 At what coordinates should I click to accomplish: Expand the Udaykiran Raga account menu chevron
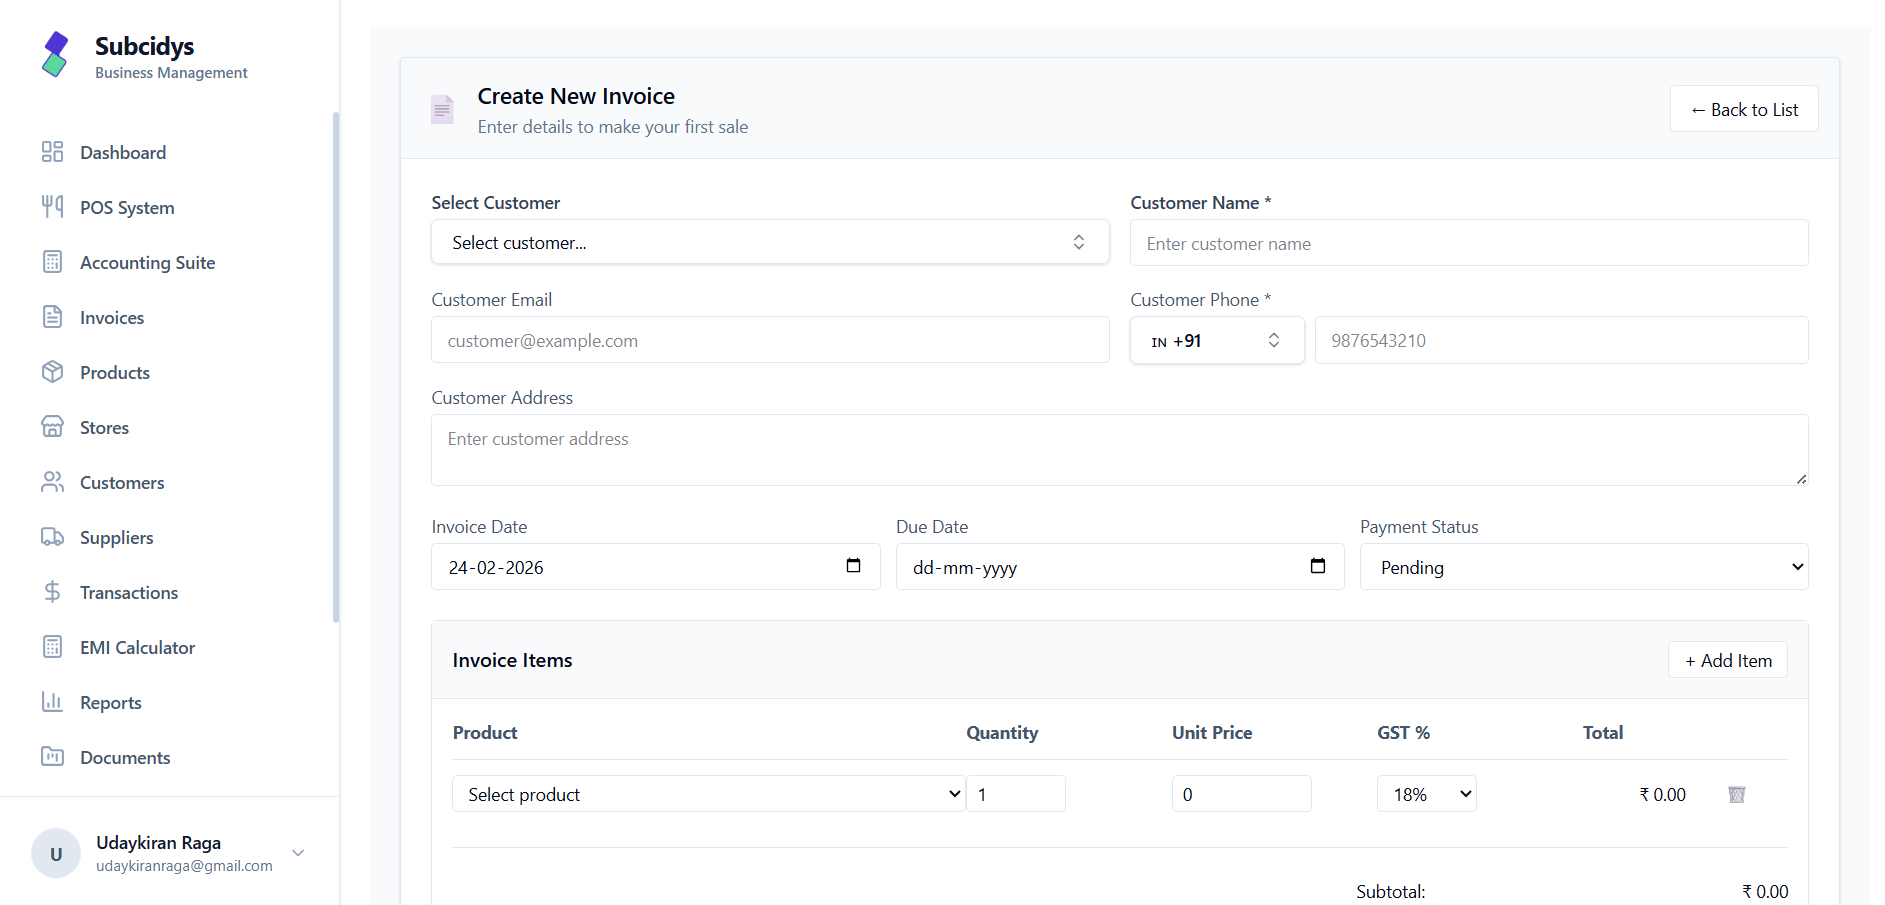(x=298, y=853)
